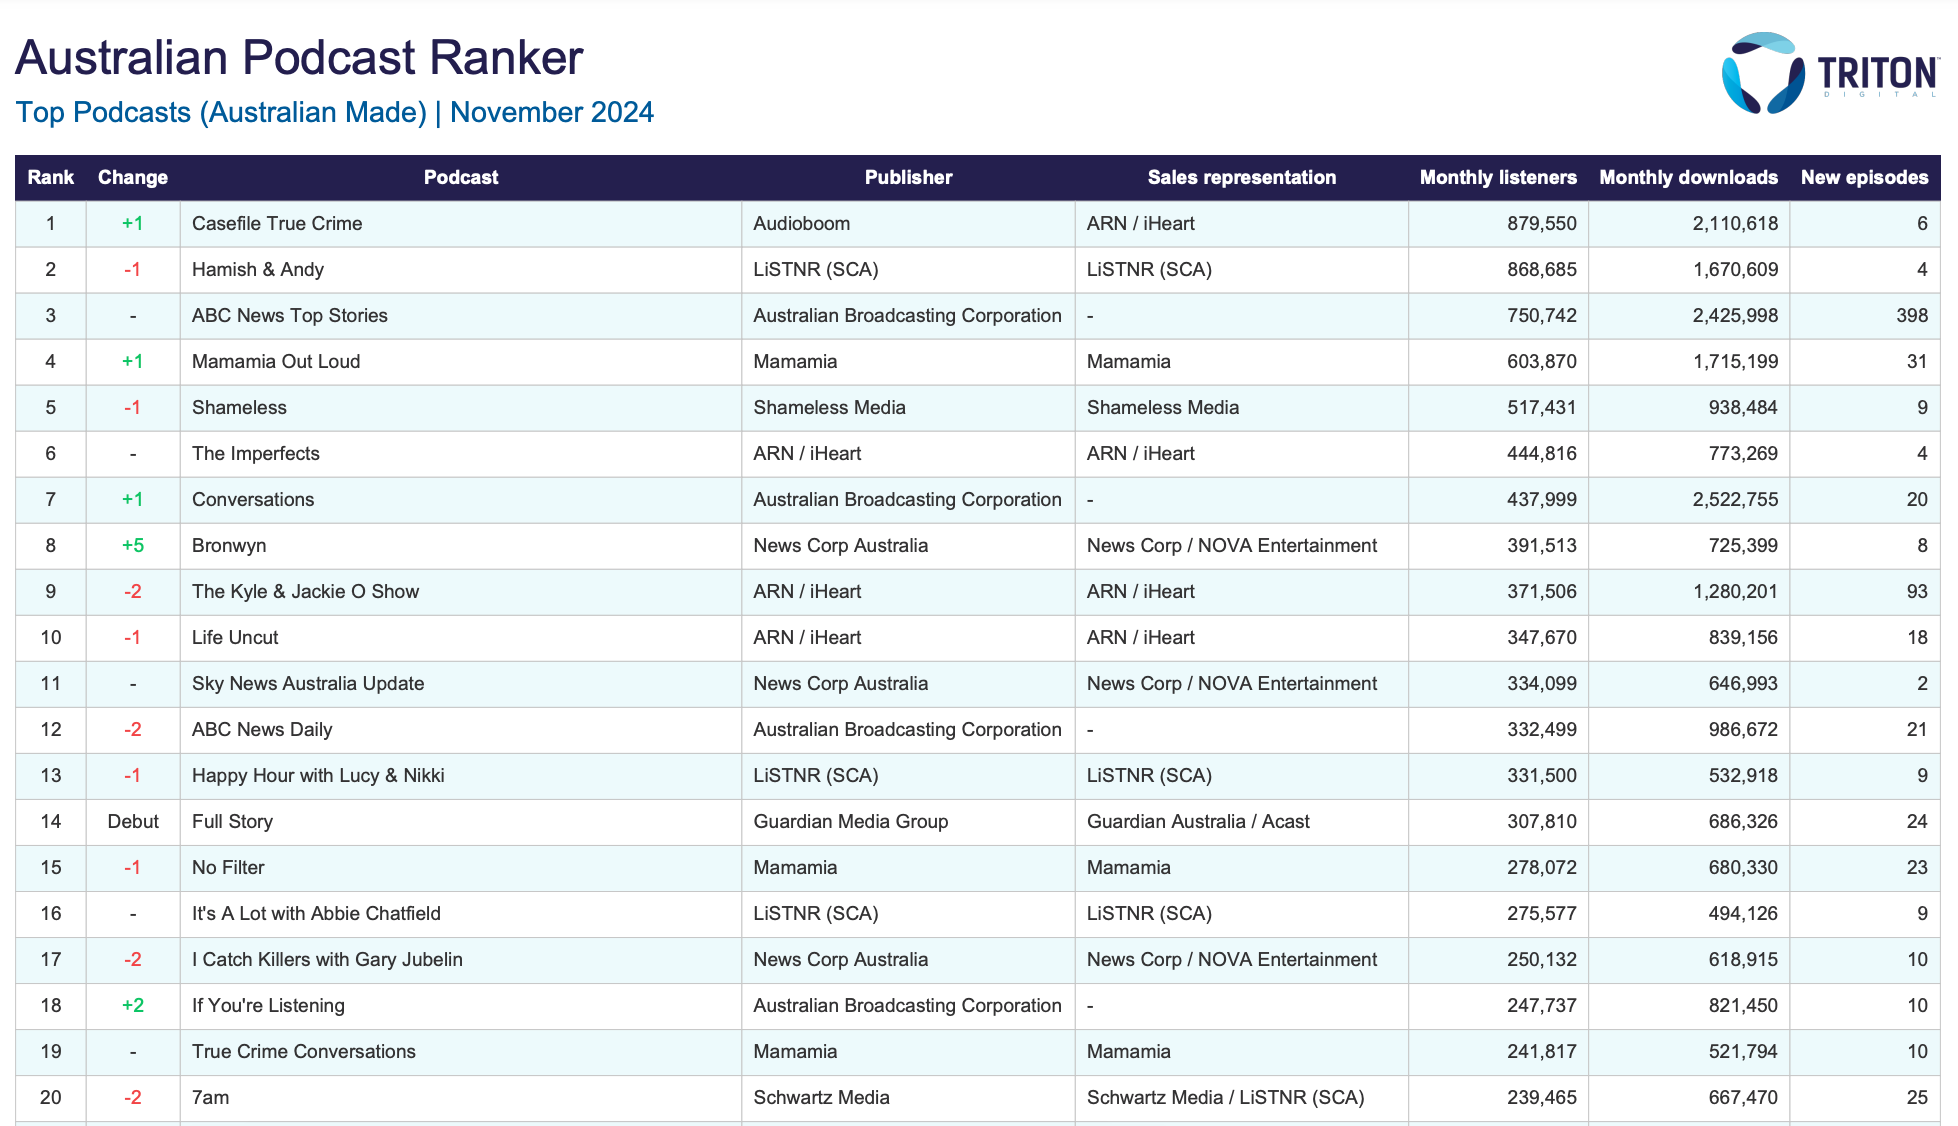Click monthly downloads value 821,450
1958x1126 pixels.
coord(1743,1005)
